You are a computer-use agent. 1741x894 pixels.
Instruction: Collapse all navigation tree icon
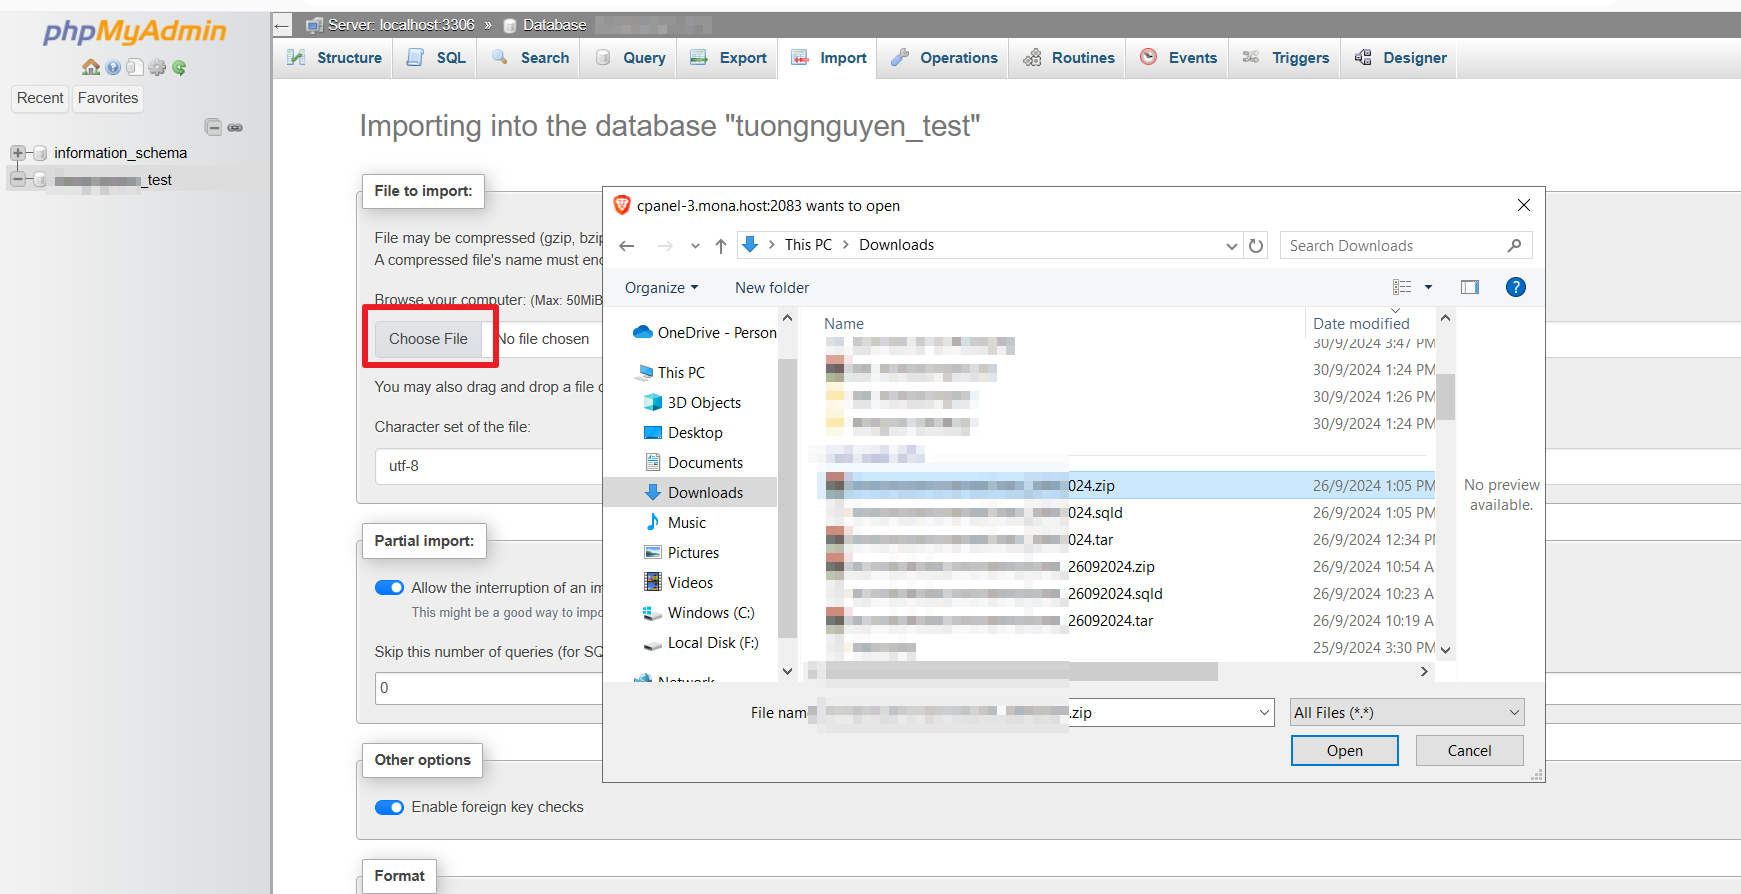point(213,127)
